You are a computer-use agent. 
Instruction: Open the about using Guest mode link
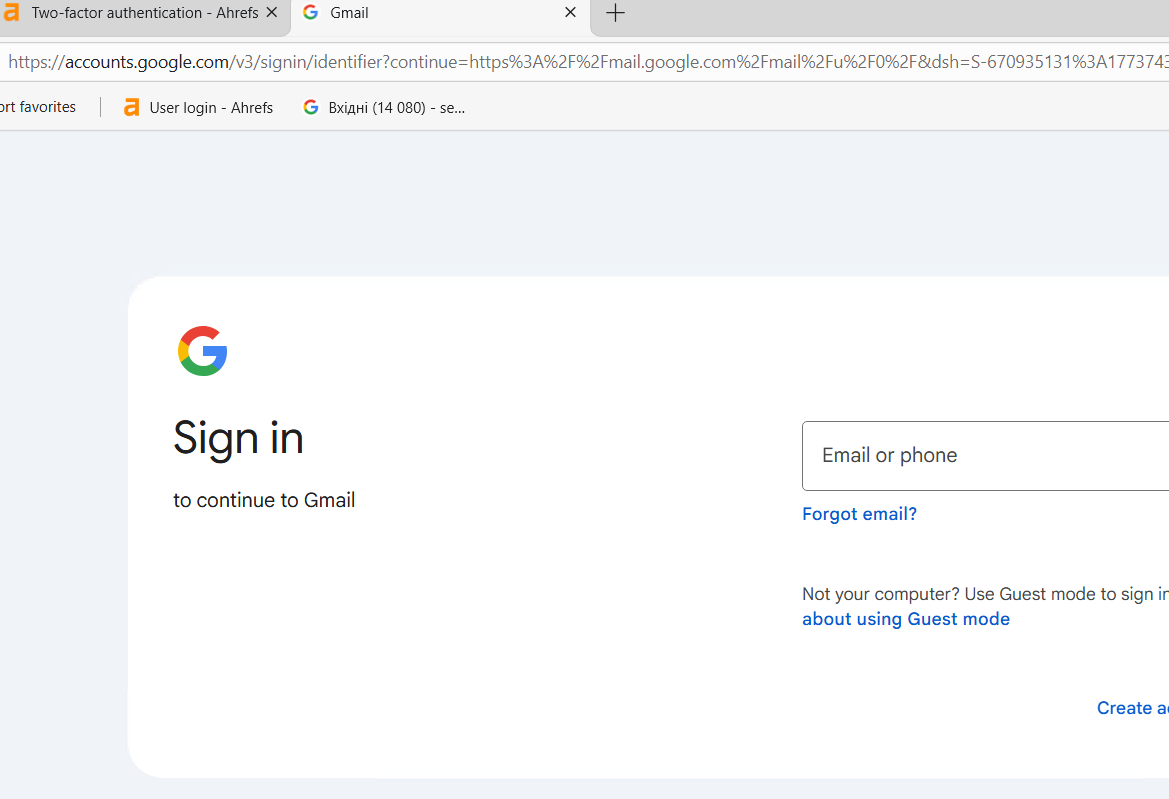[905, 619]
